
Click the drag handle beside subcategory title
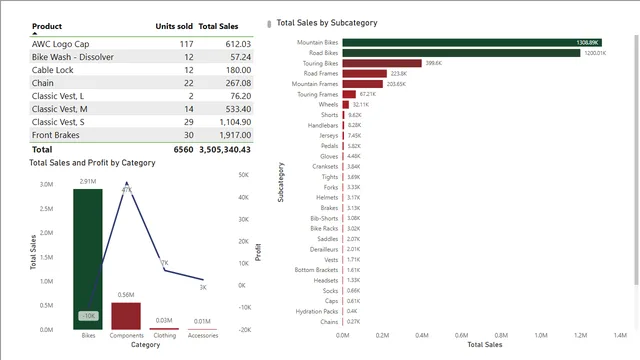(269, 24)
